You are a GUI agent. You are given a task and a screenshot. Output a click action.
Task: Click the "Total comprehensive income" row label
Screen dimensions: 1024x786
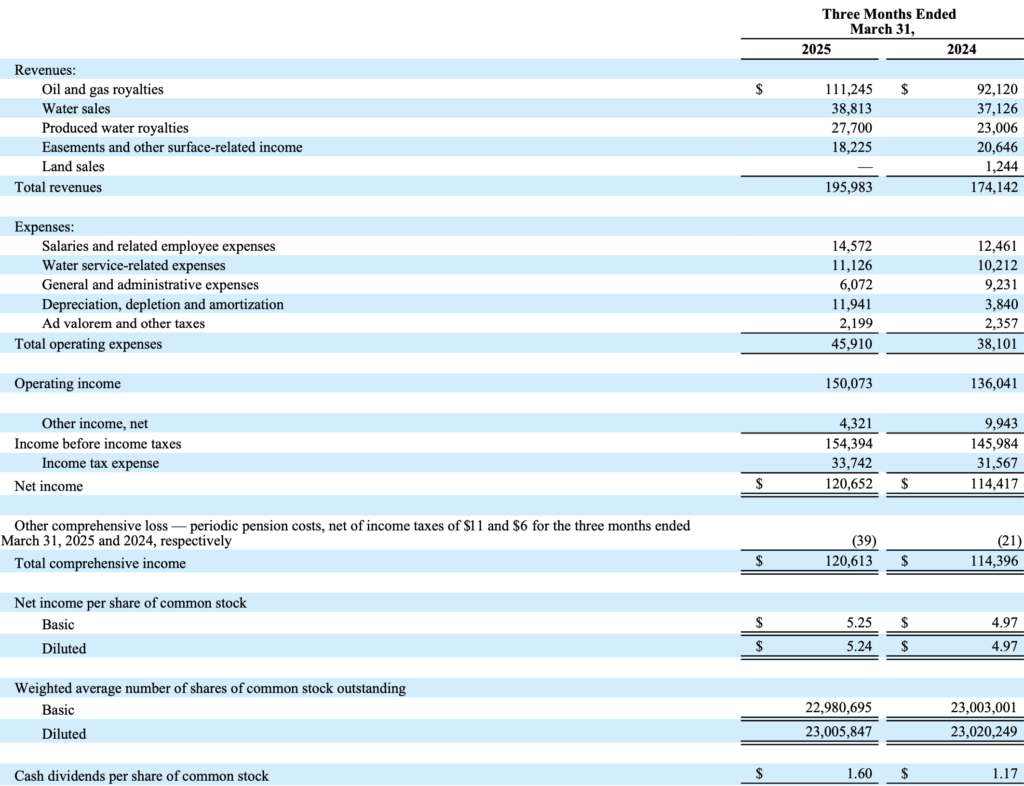click(x=100, y=563)
